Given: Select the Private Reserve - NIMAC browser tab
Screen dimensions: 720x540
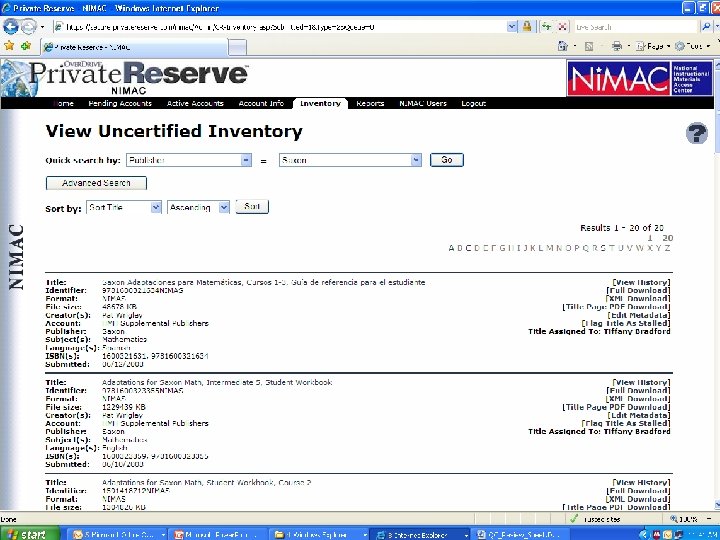Looking at the screenshot, I should [x=135, y=47].
